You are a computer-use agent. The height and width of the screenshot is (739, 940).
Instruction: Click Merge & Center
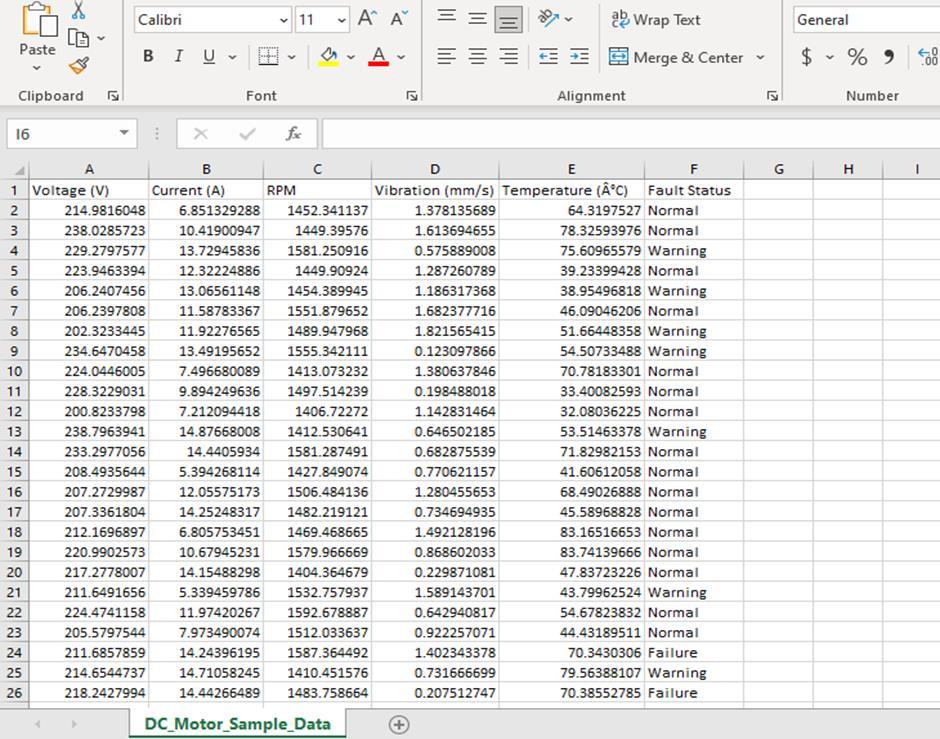point(676,57)
